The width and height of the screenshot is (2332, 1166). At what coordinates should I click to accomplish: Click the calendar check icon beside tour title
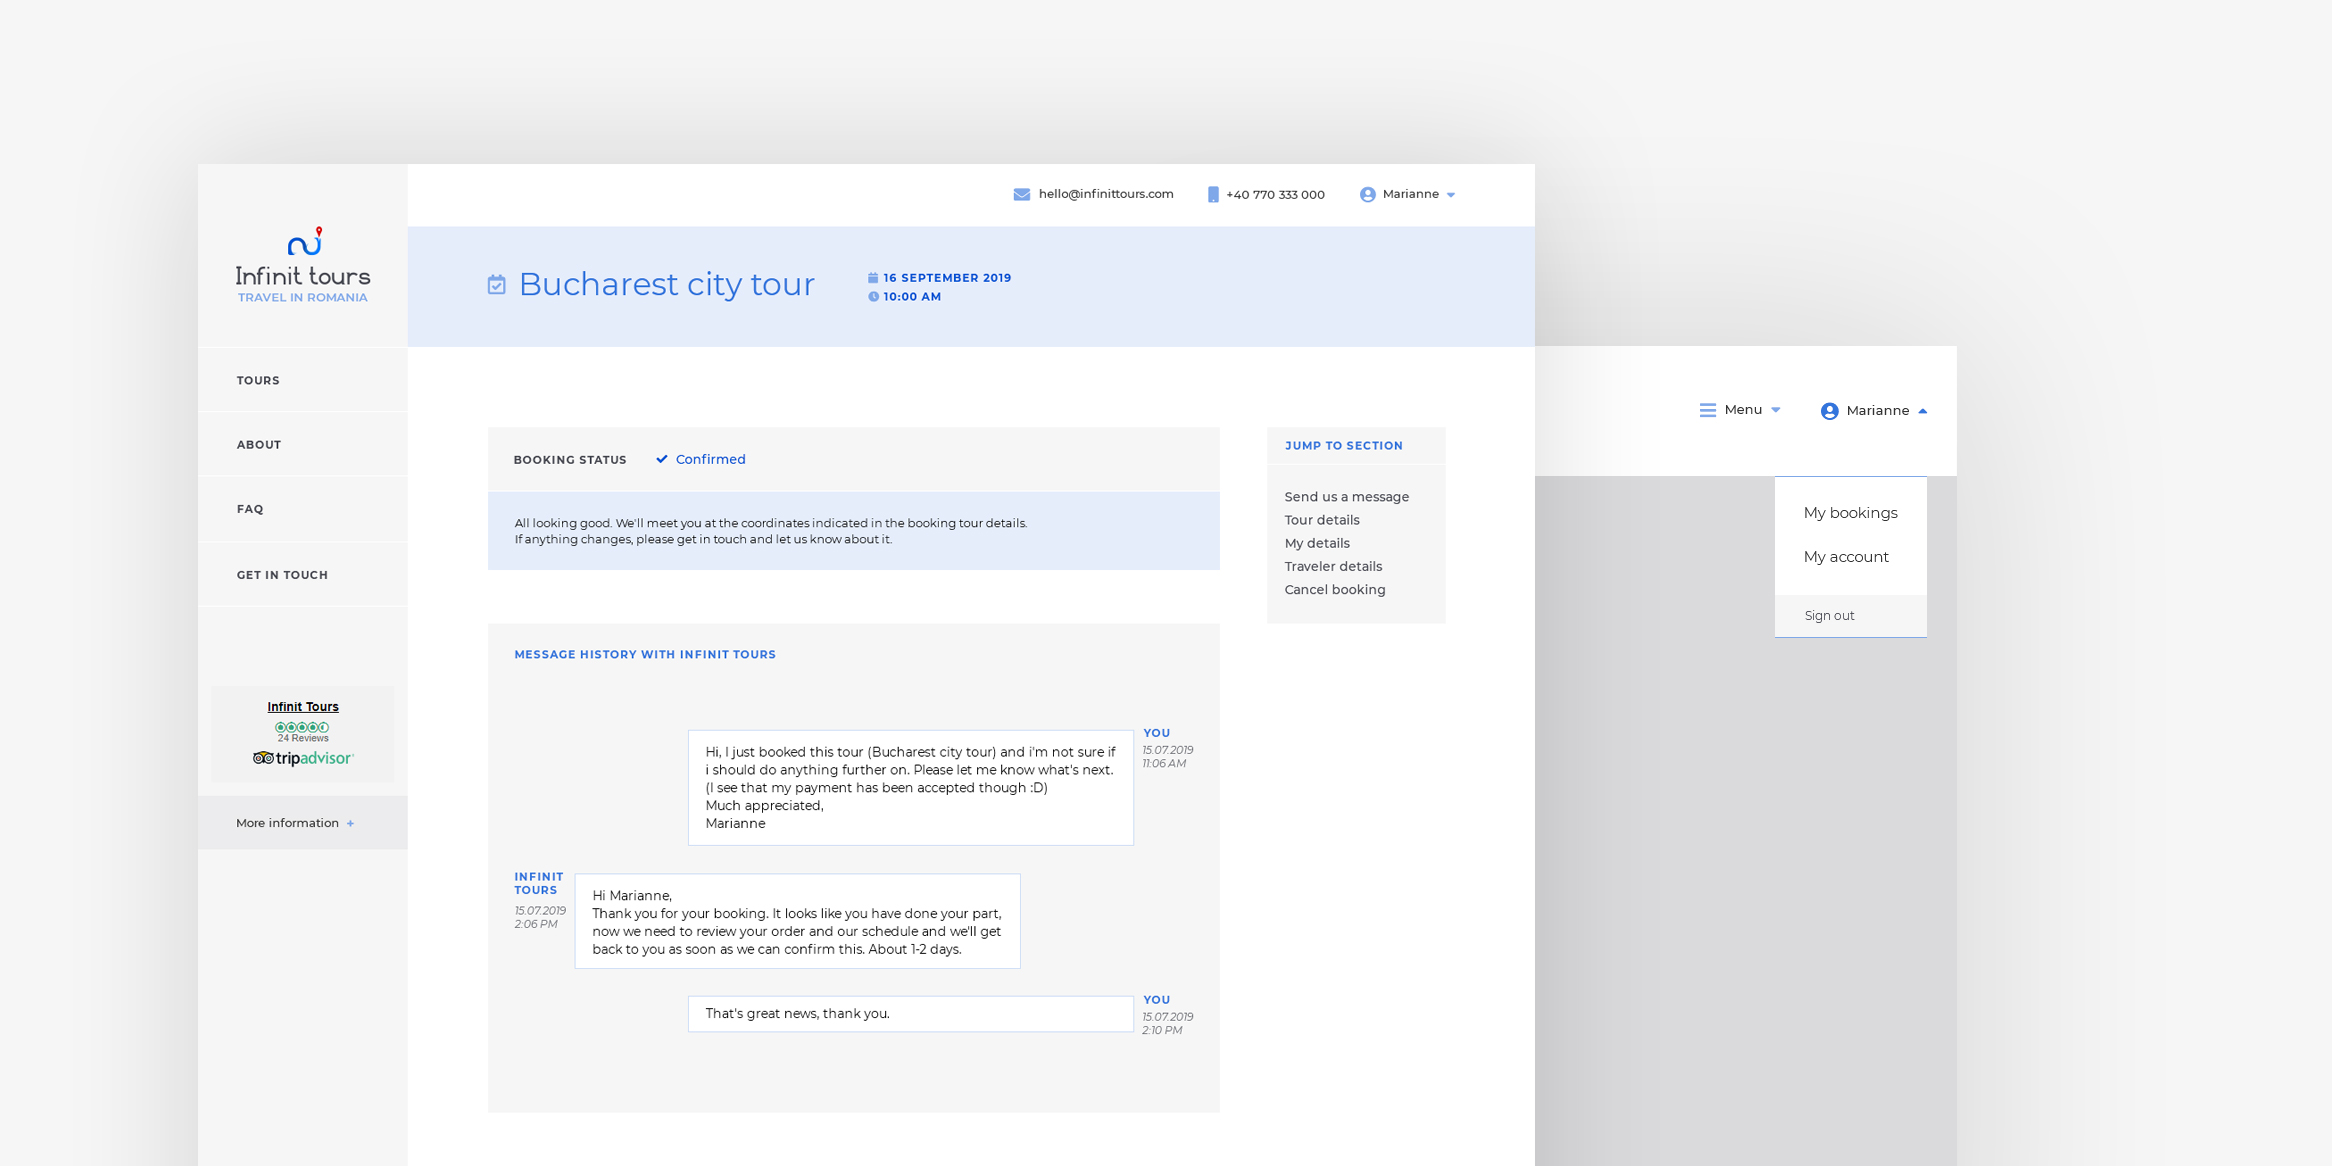(497, 285)
